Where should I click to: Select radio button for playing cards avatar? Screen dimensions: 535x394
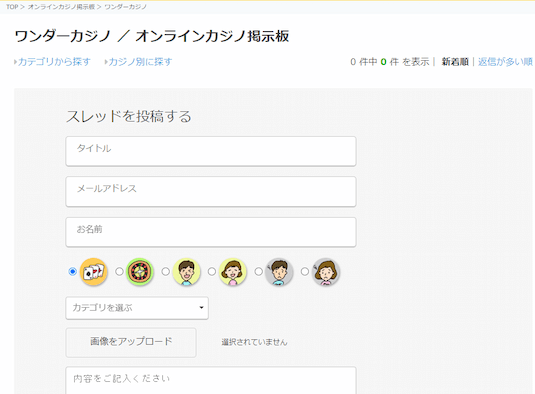tap(72, 272)
